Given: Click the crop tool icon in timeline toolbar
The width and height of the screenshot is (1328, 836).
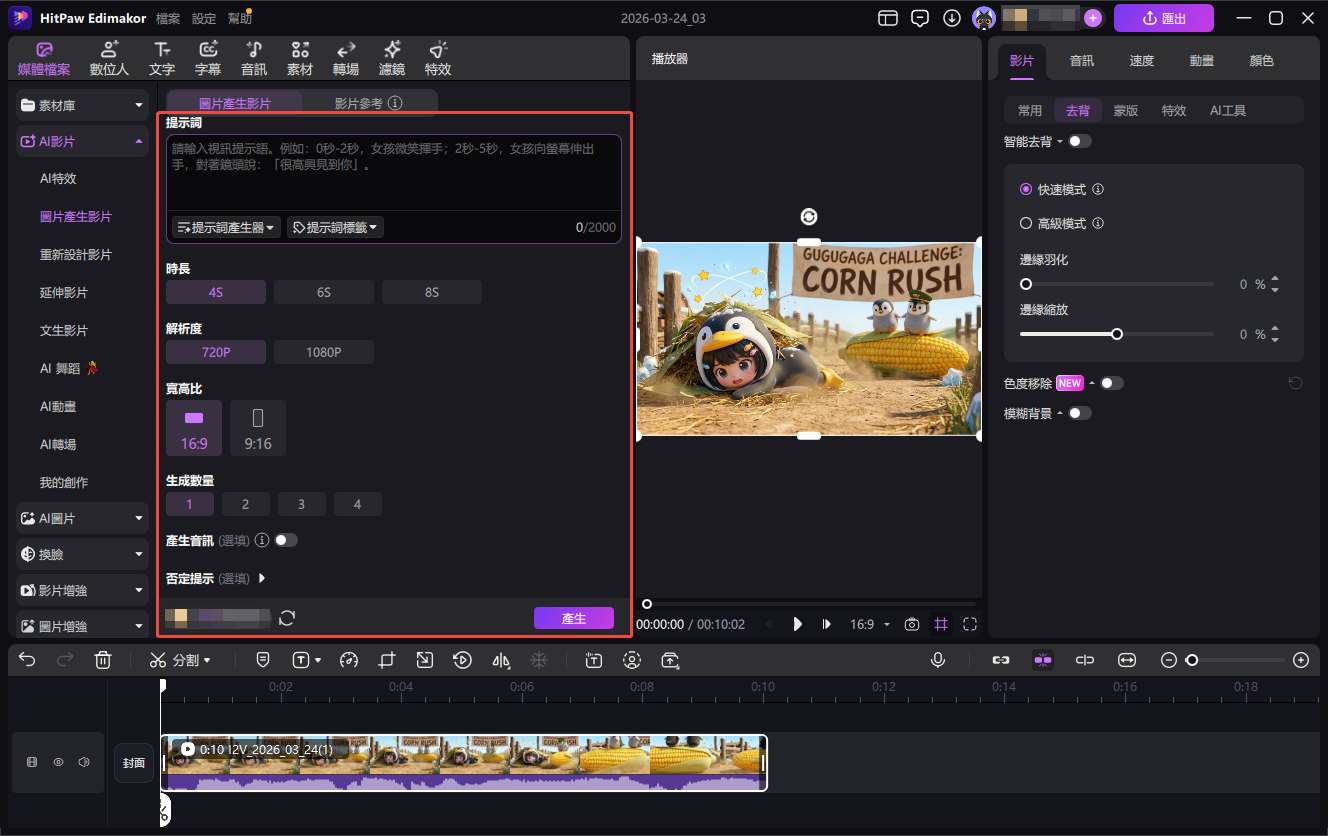Looking at the screenshot, I should (x=387, y=660).
